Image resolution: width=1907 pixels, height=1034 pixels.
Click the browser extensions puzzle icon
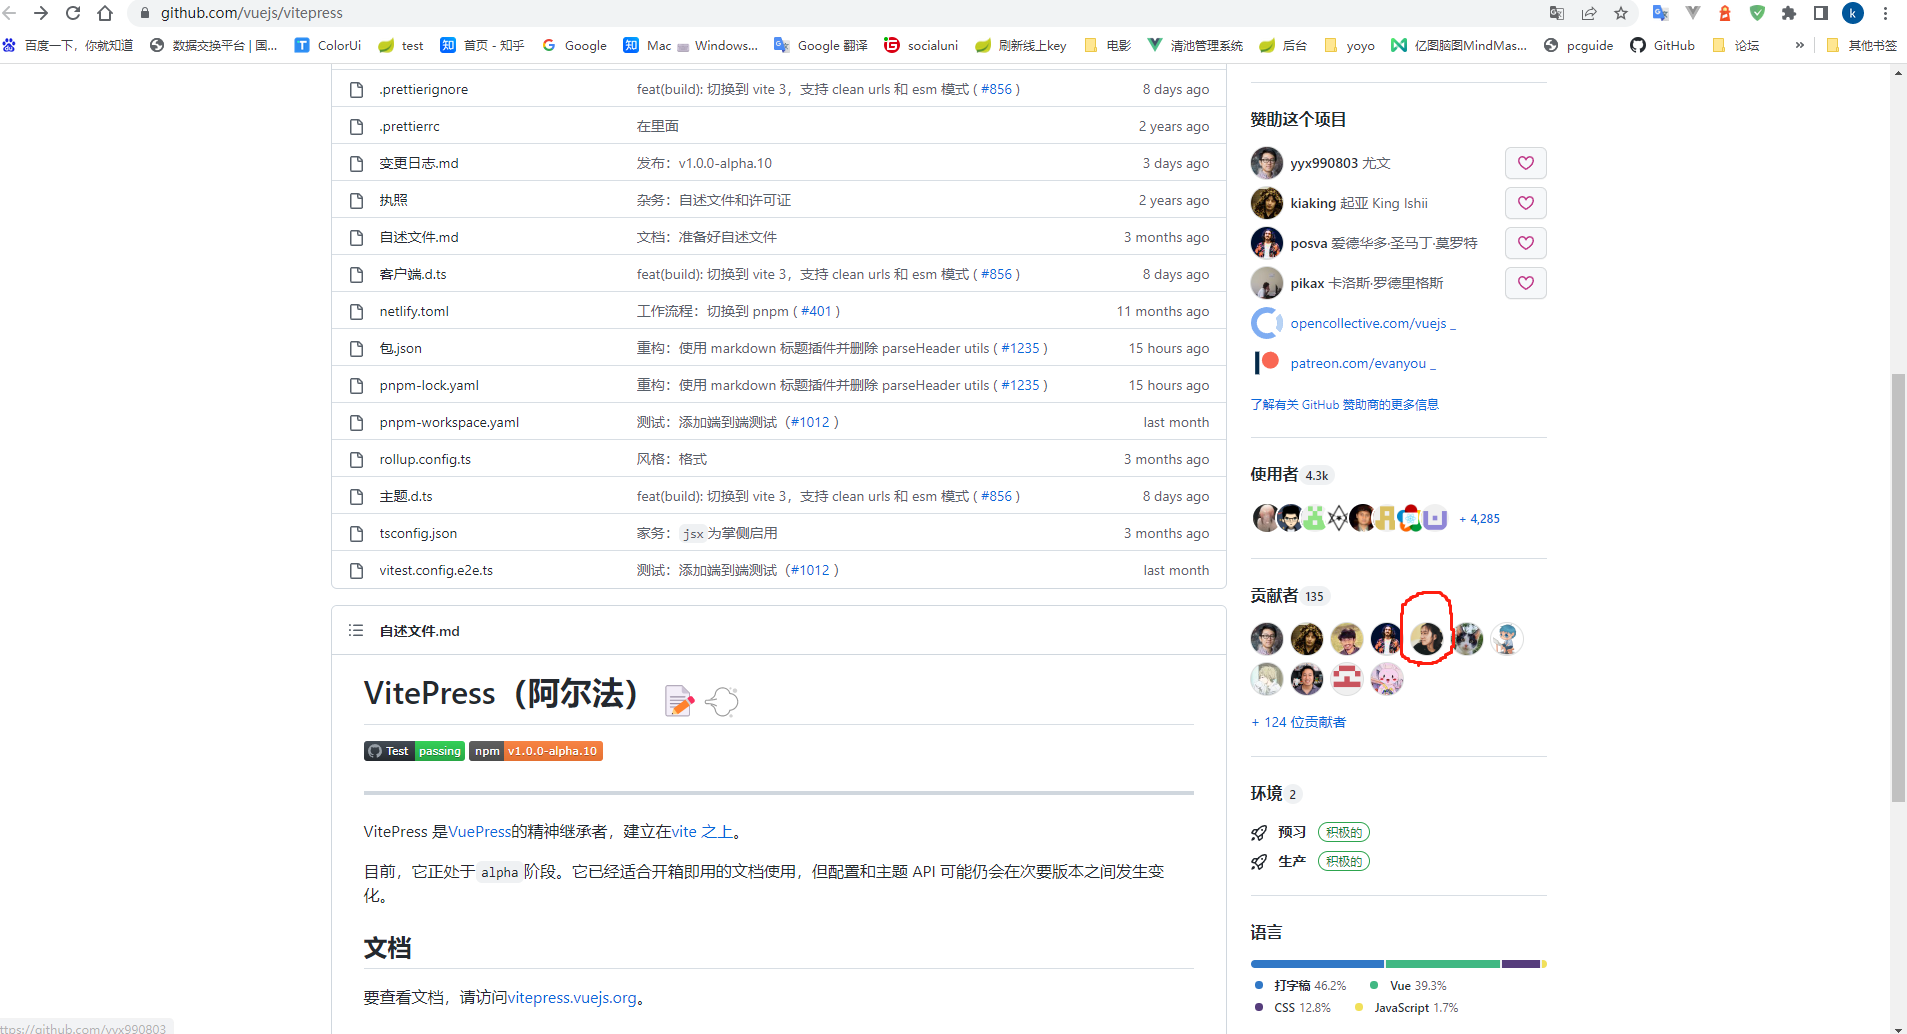point(1791,13)
